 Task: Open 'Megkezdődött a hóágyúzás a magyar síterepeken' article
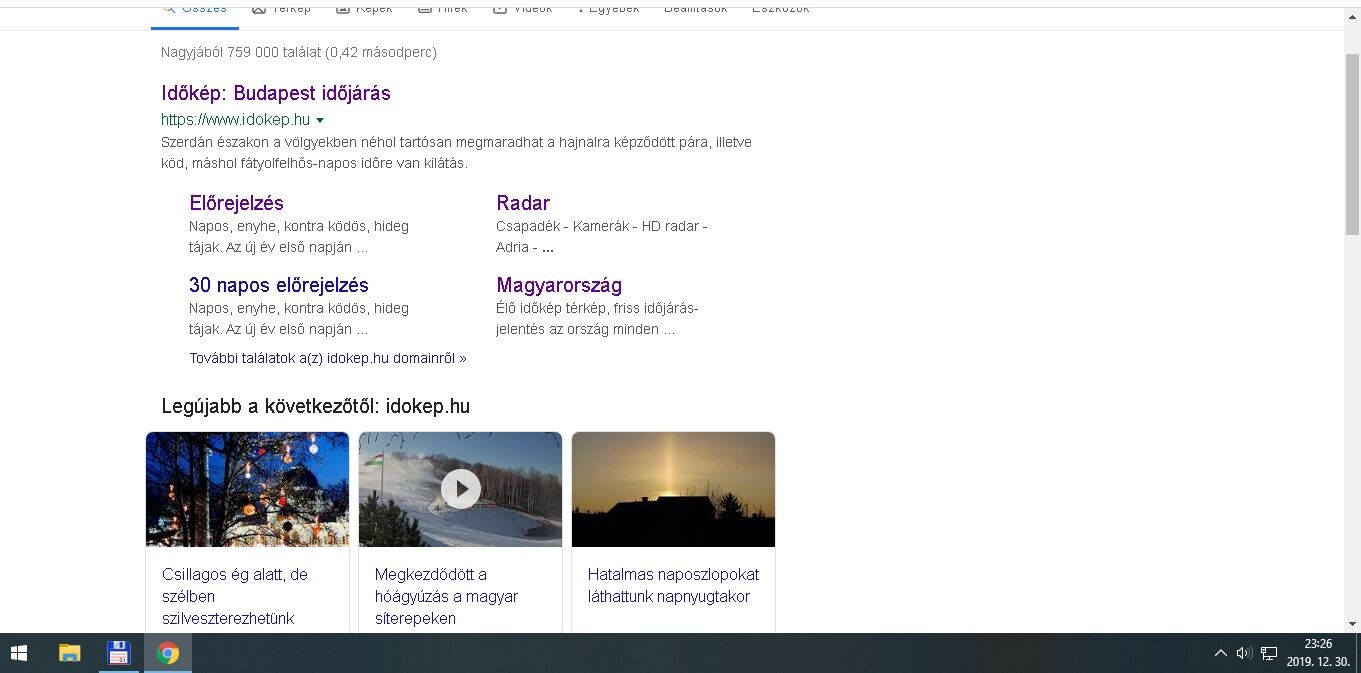click(x=447, y=596)
